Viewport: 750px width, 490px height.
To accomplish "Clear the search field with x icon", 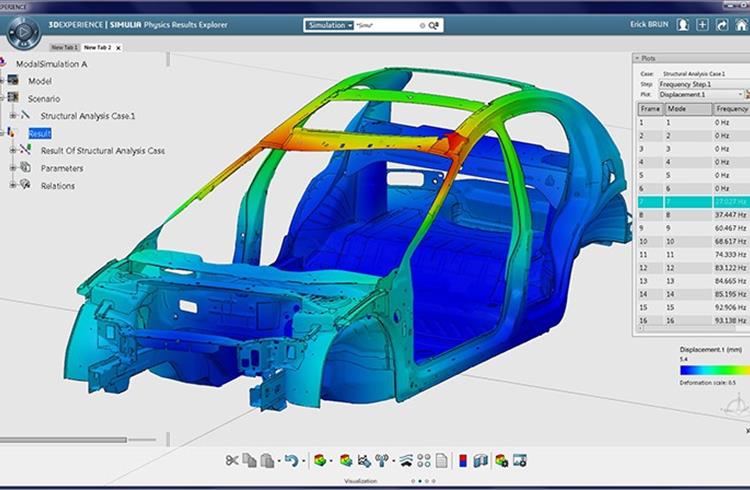I will click(x=422, y=26).
